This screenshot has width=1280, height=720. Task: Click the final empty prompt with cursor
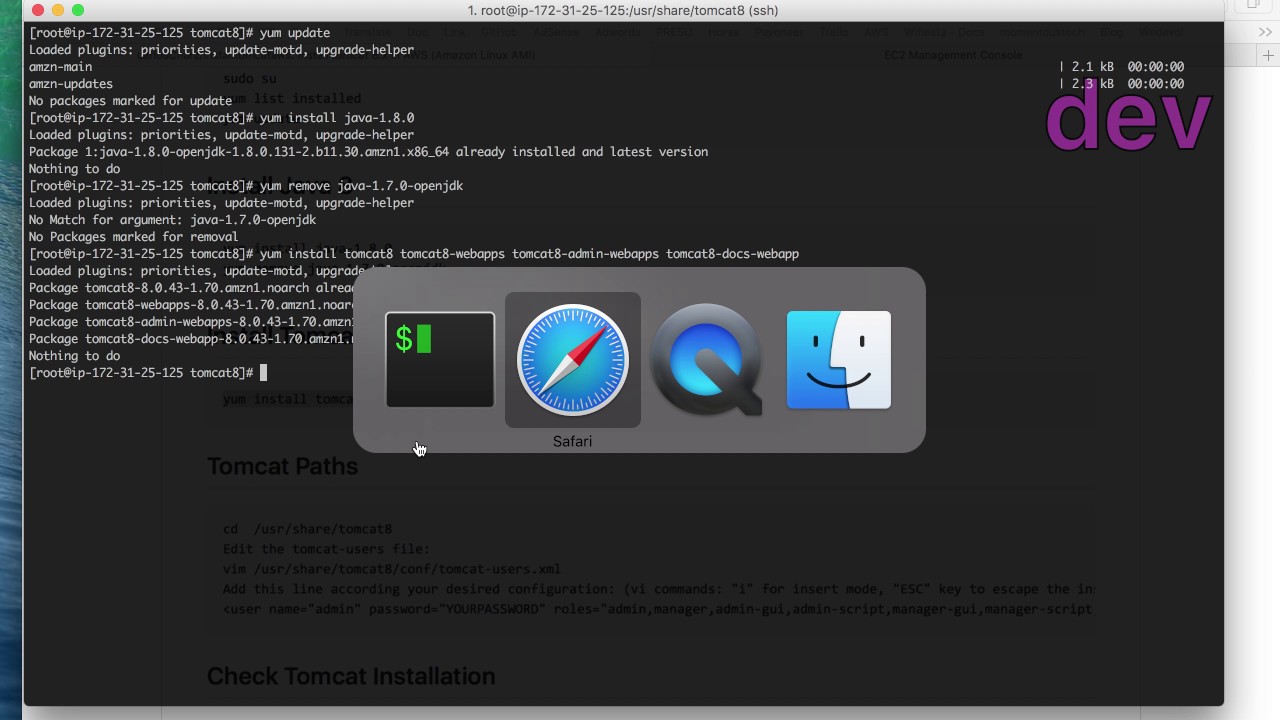point(148,373)
